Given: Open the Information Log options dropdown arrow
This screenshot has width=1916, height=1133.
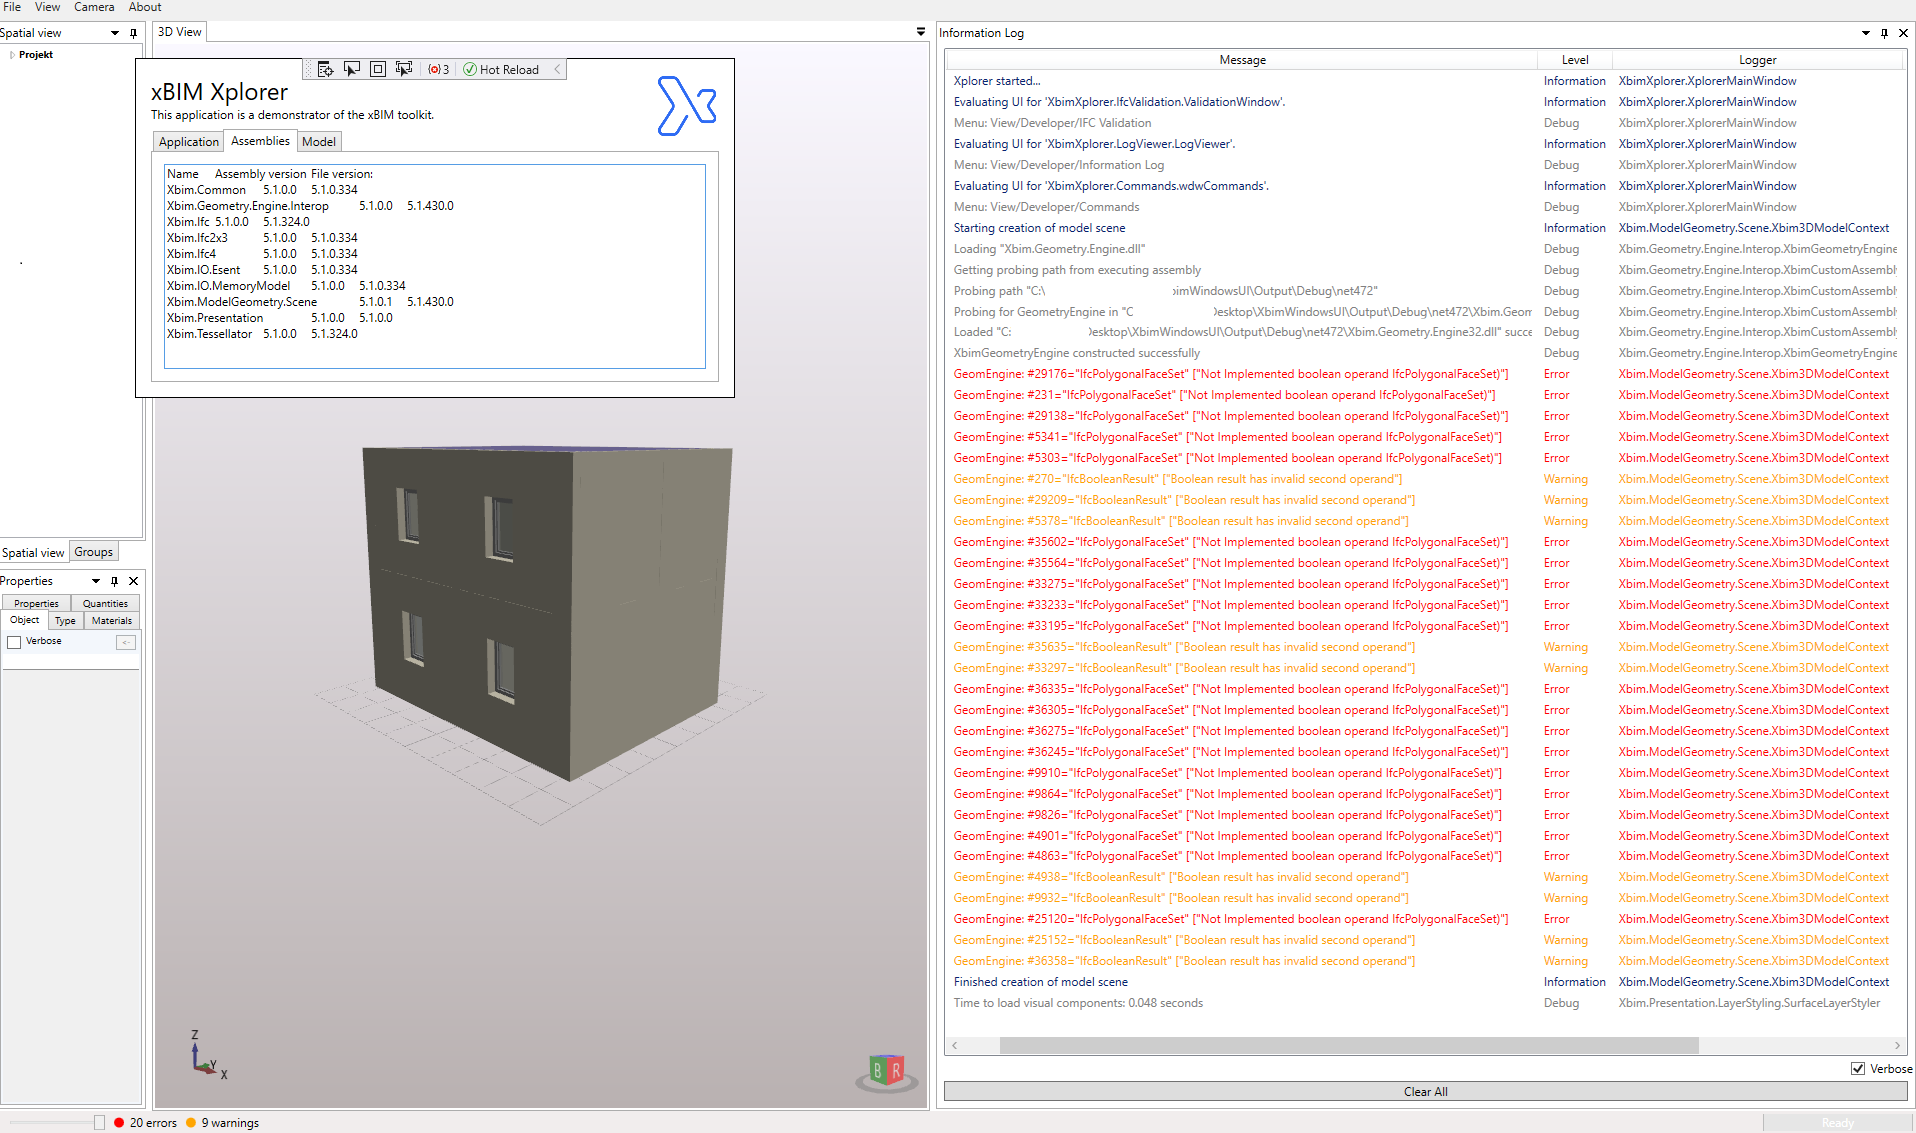Looking at the screenshot, I should click(1864, 33).
